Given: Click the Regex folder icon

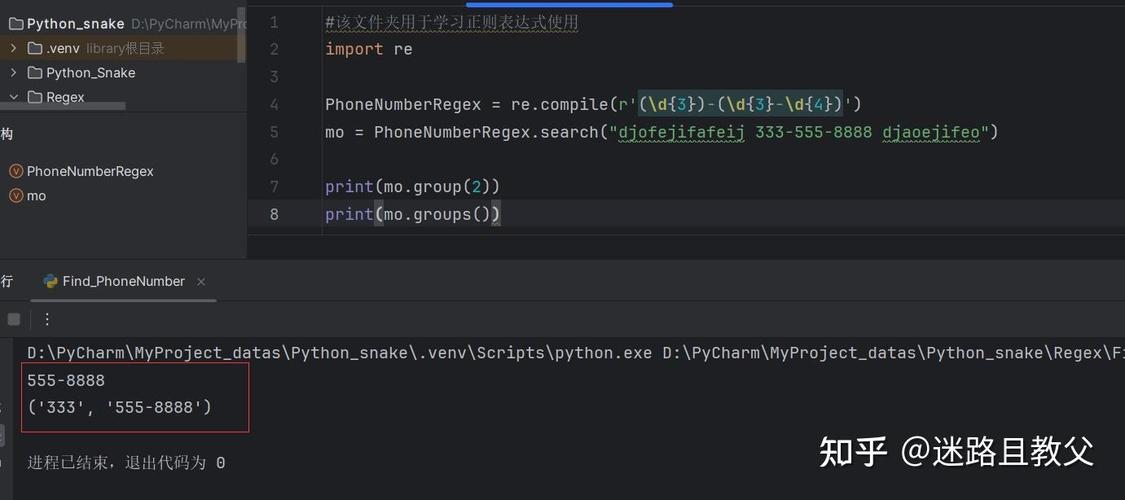Looking at the screenshot, I should (x=34, y=98).
